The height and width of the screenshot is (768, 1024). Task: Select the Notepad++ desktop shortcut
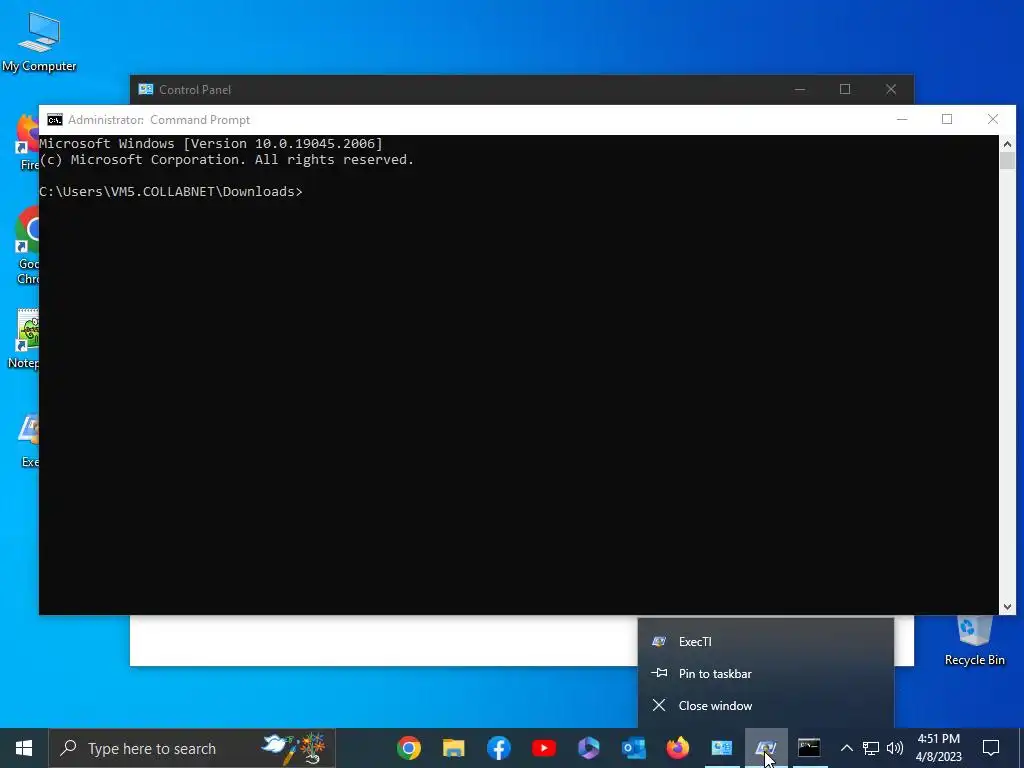pyautogui.click(x=24, y=340)
